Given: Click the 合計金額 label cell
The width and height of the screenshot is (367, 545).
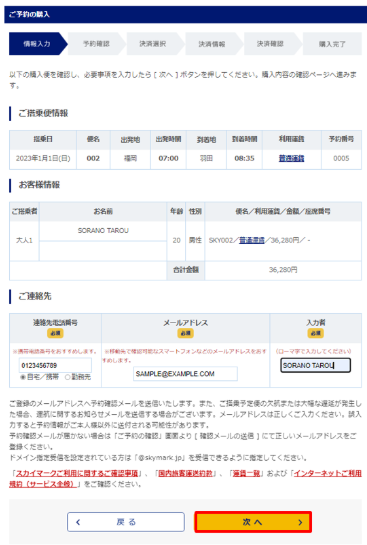Looking at the screenshot, I should pyautogui.click(x=186, y=270).
